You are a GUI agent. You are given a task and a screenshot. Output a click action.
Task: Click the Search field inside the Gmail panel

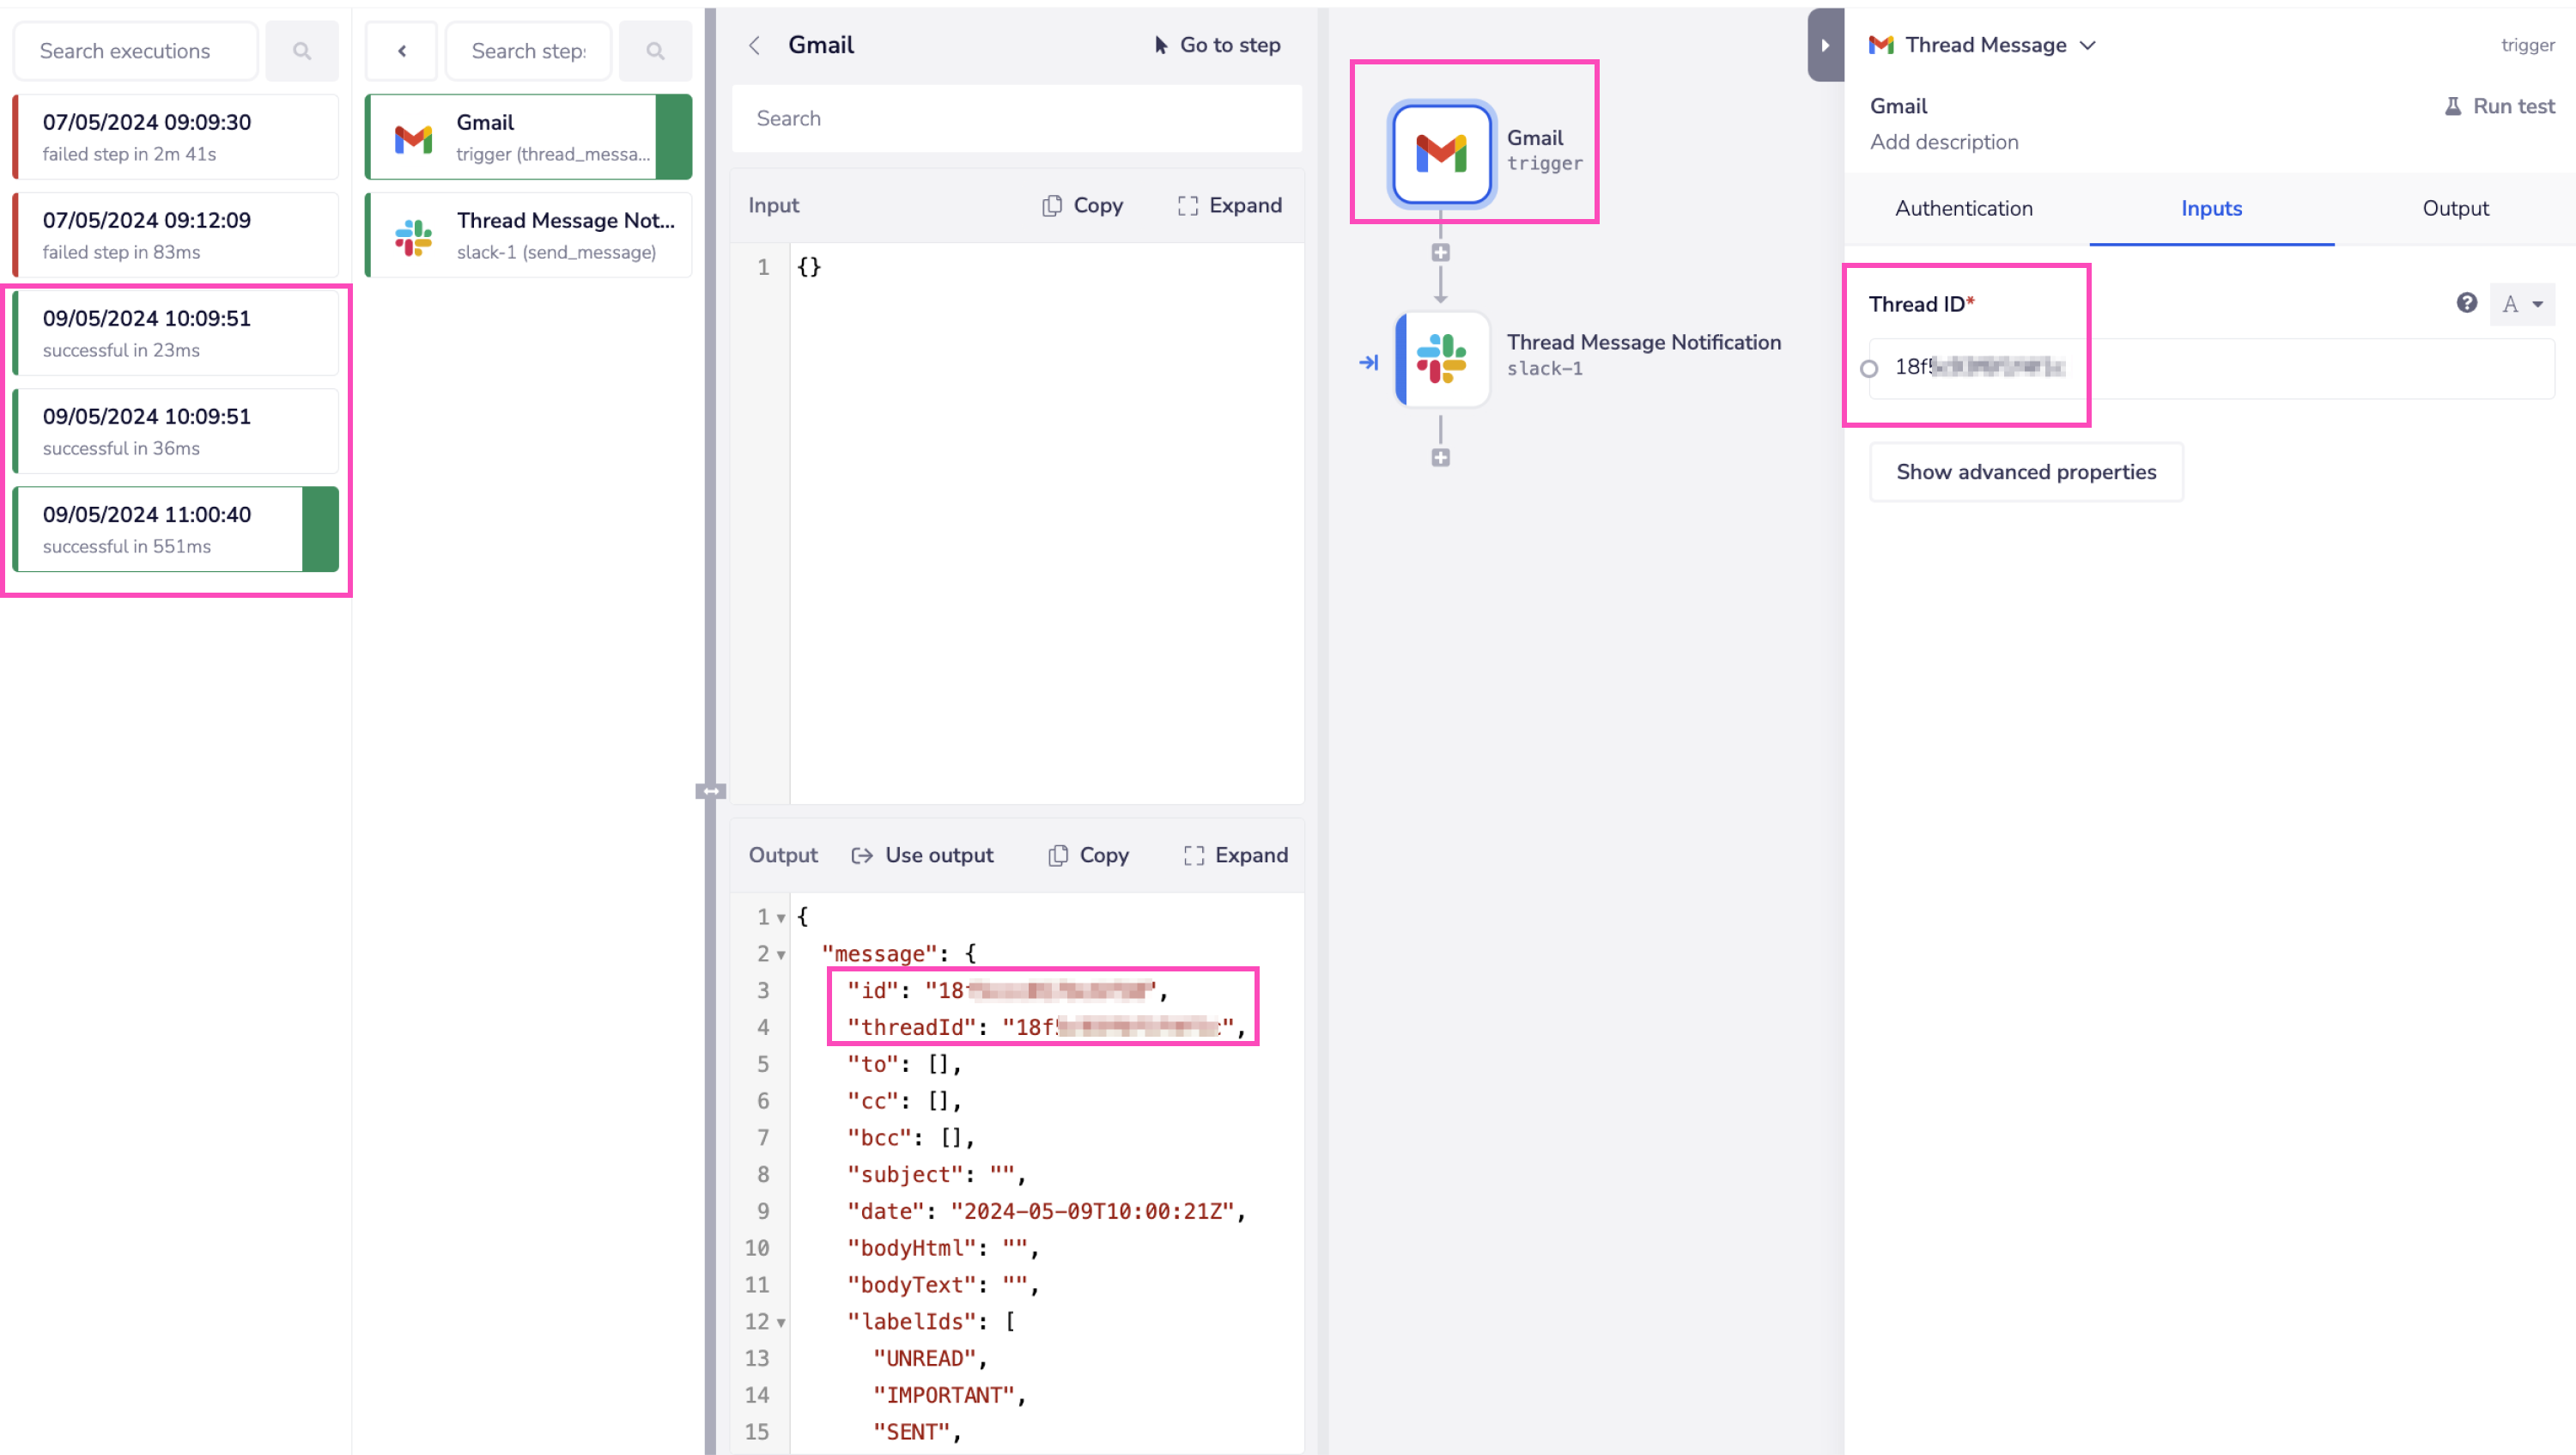coord(1016,118)
